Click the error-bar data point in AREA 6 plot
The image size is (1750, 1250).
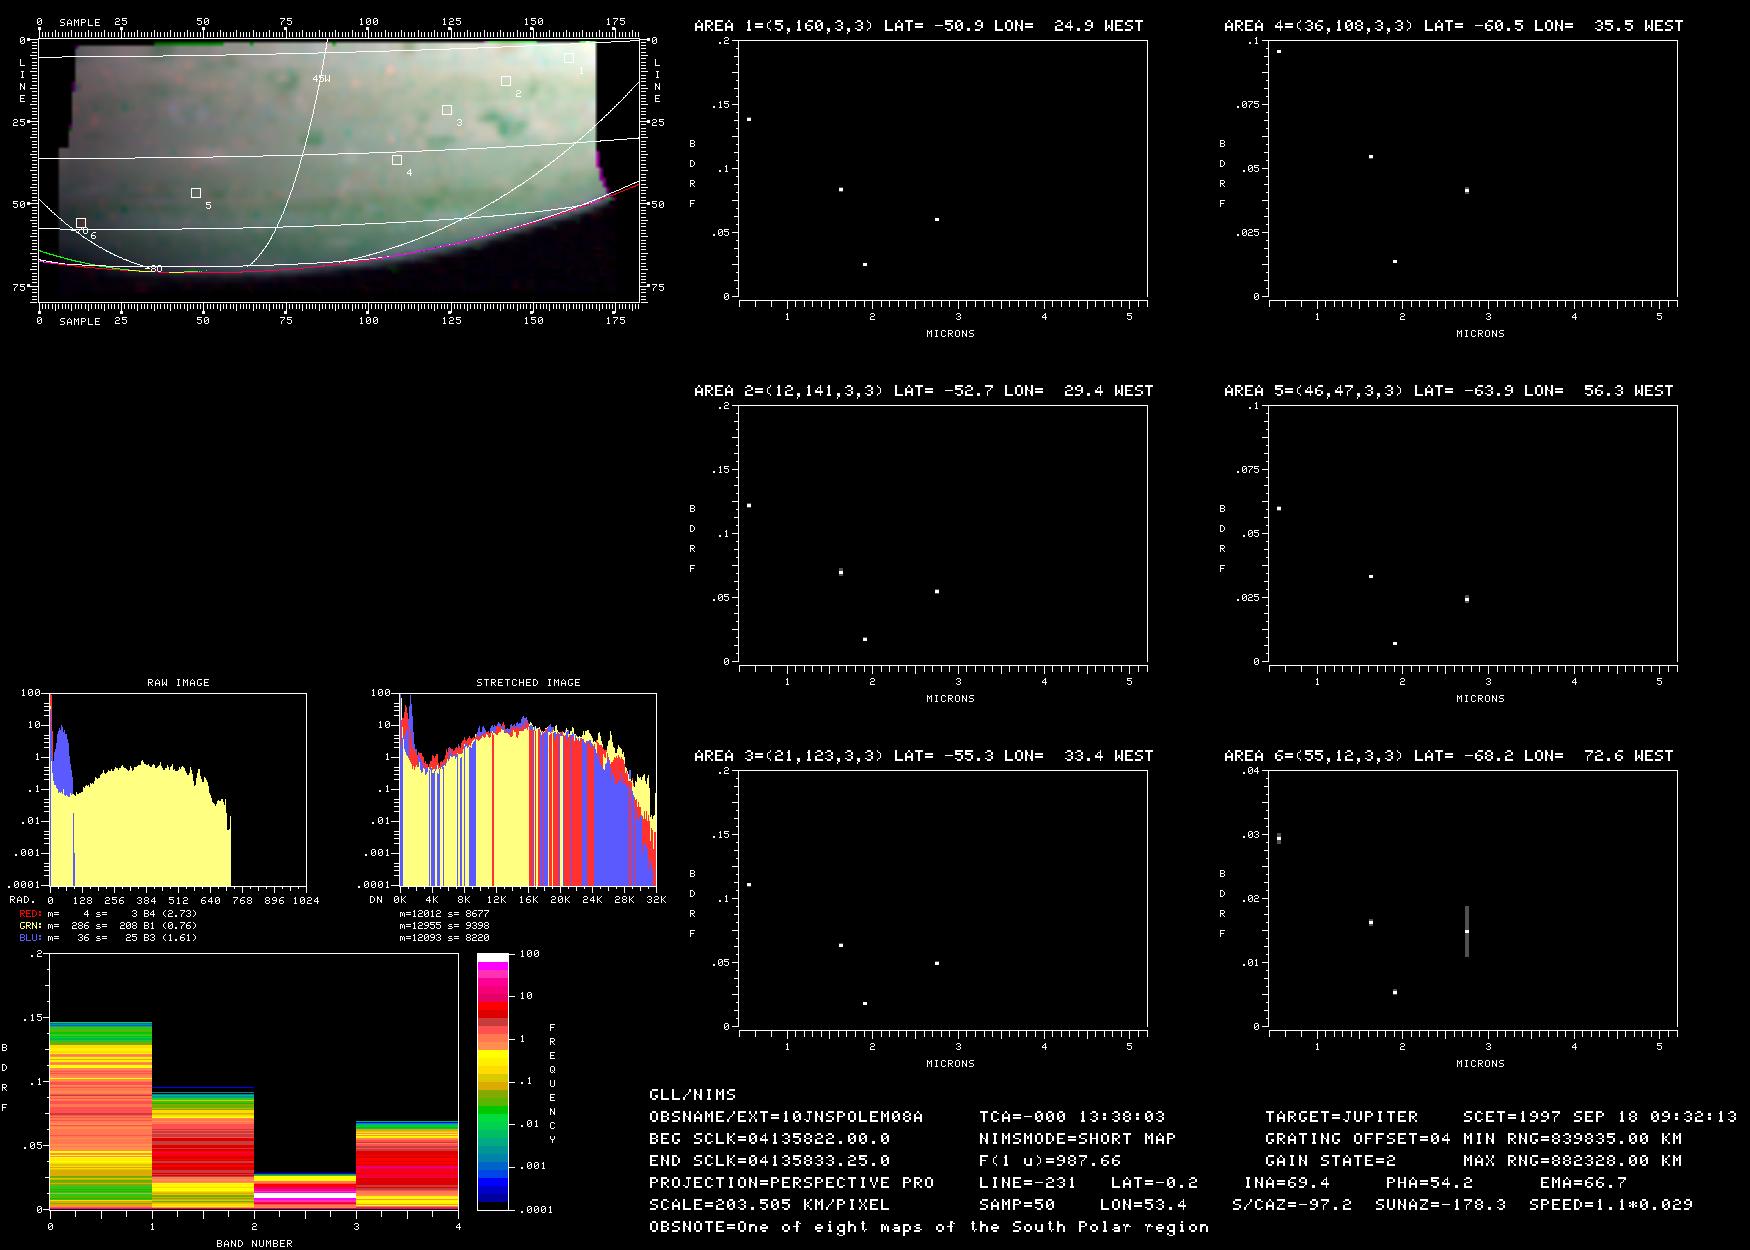click(x=1467, y=931)
